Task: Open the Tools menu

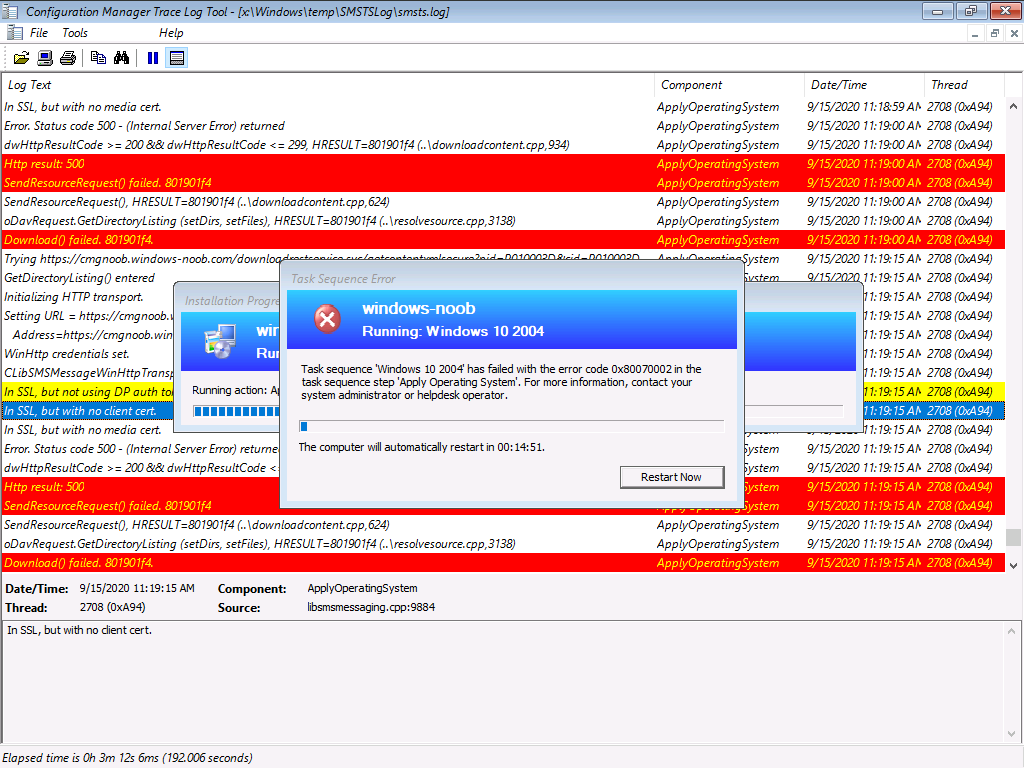Action: pyautogui.click(x=74, y=33)
